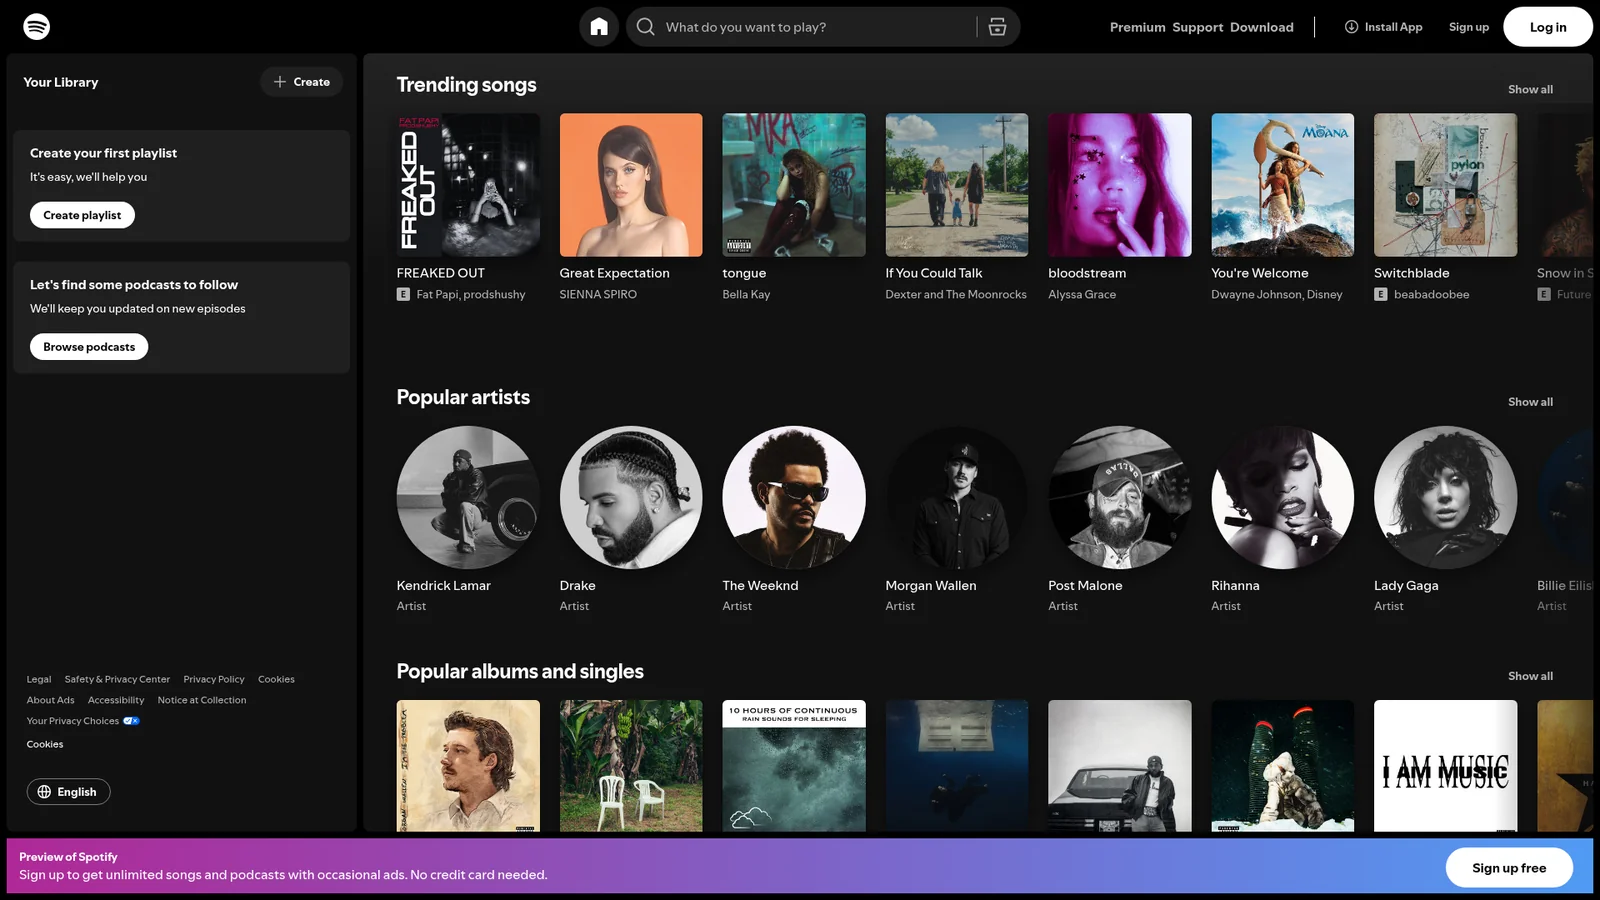Open bloodstream cover art

point(1120,185)
